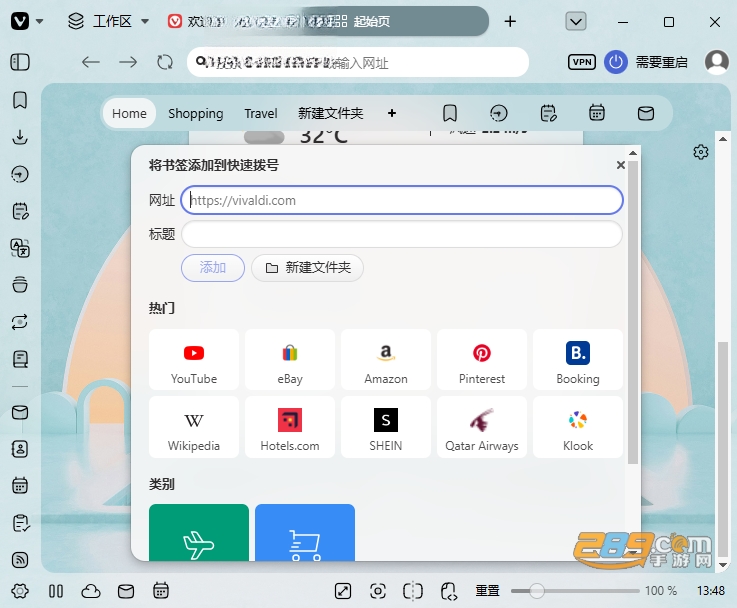Expand the tab list dropdown button

pos(576,21)
